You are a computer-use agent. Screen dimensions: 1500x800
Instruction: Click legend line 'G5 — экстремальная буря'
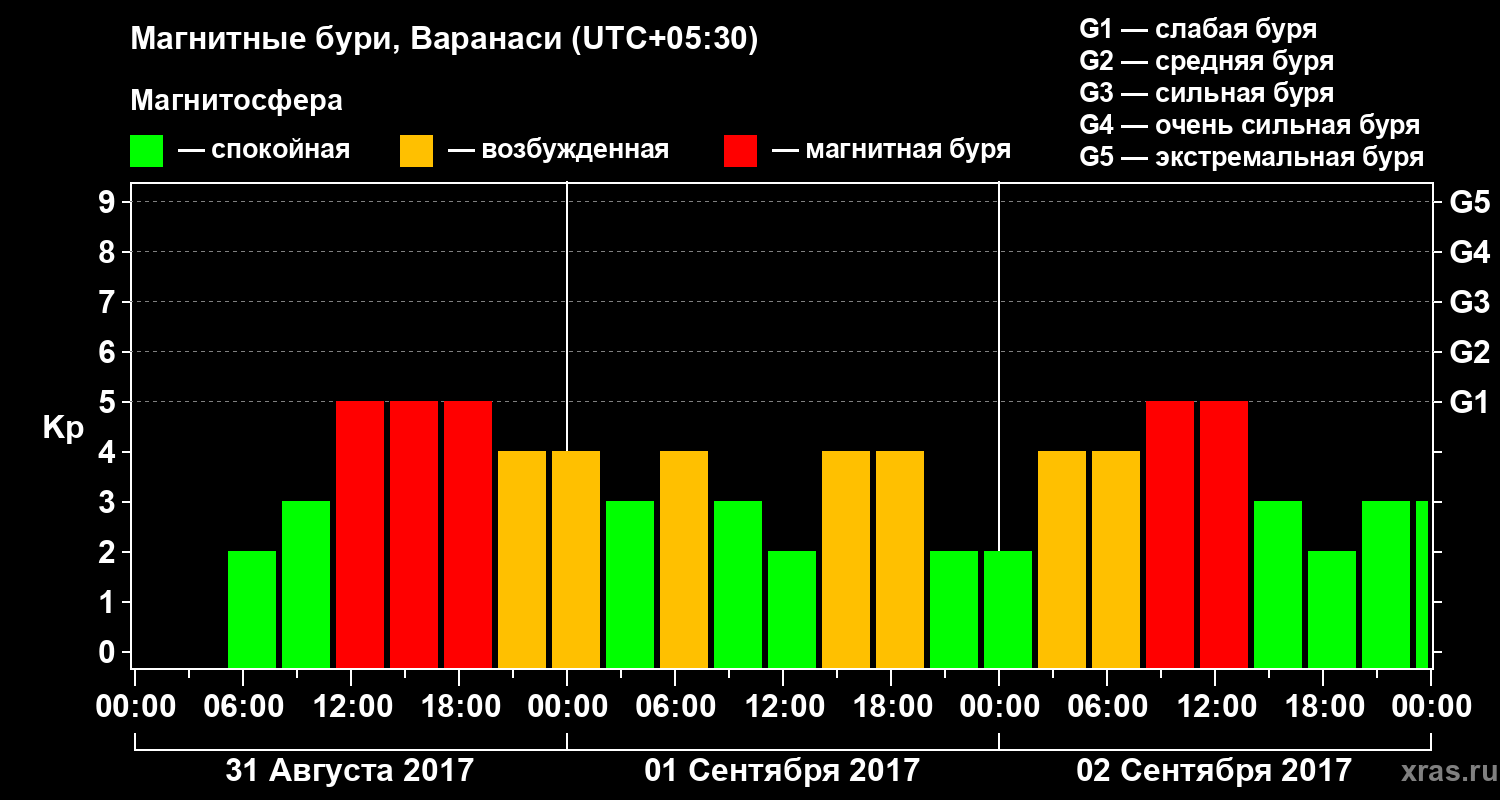click(x=1252, y=157)
